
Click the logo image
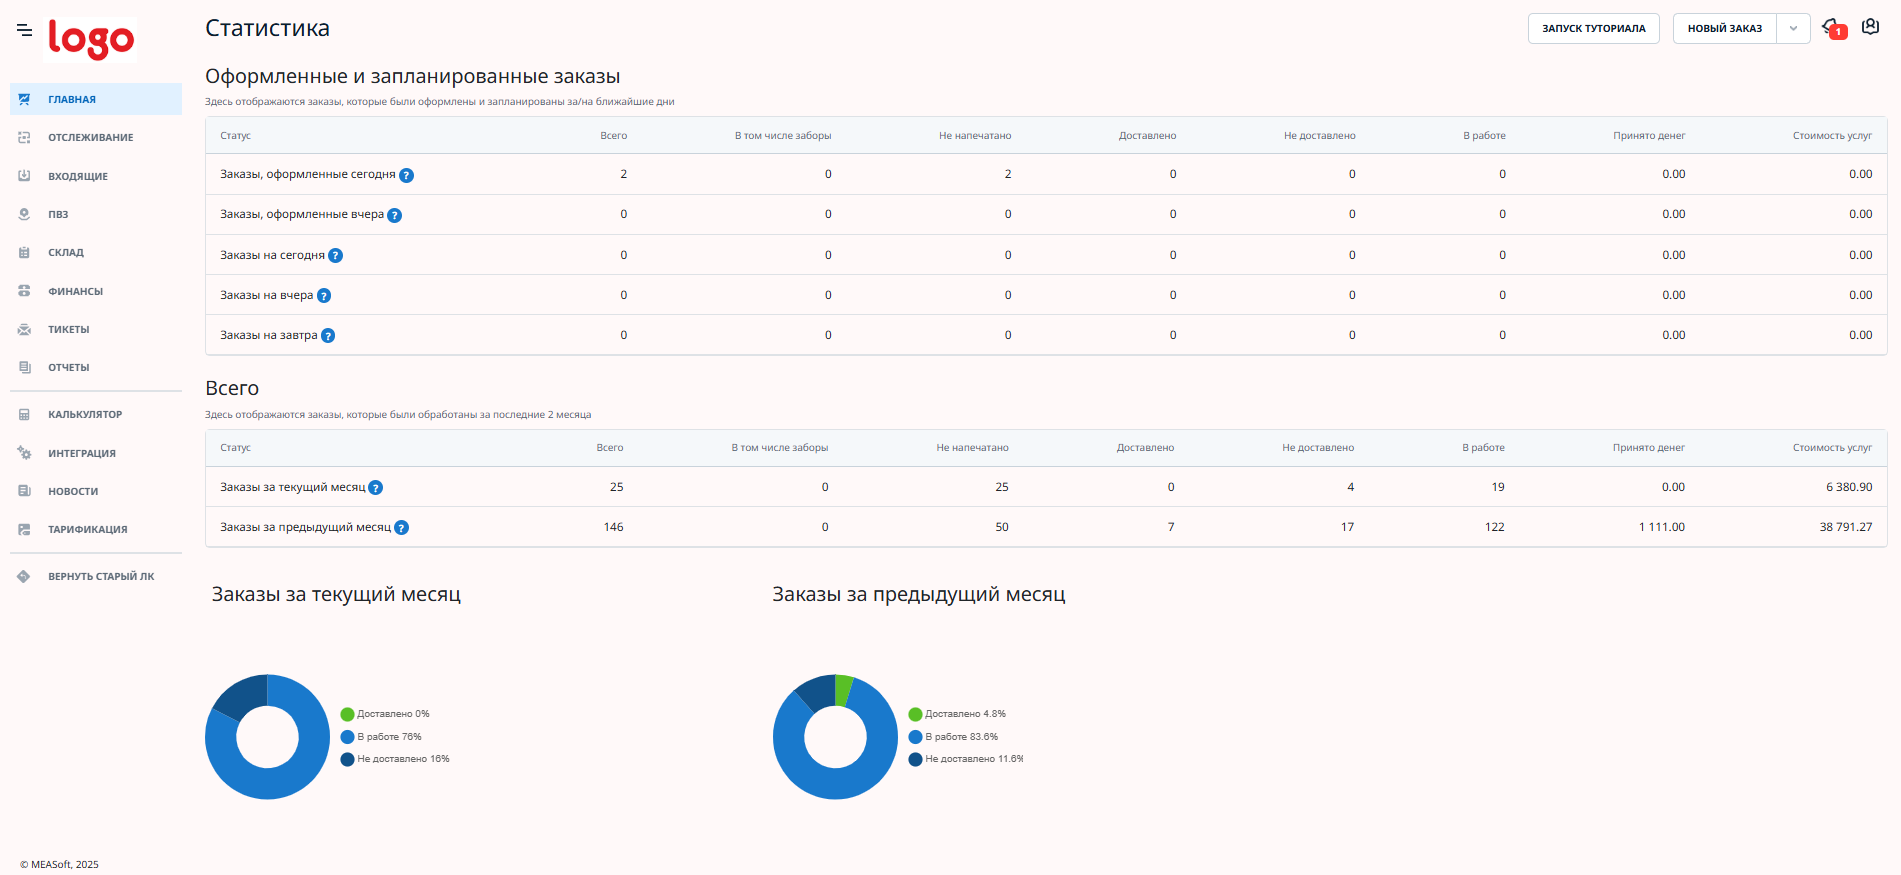coord(91,39)
